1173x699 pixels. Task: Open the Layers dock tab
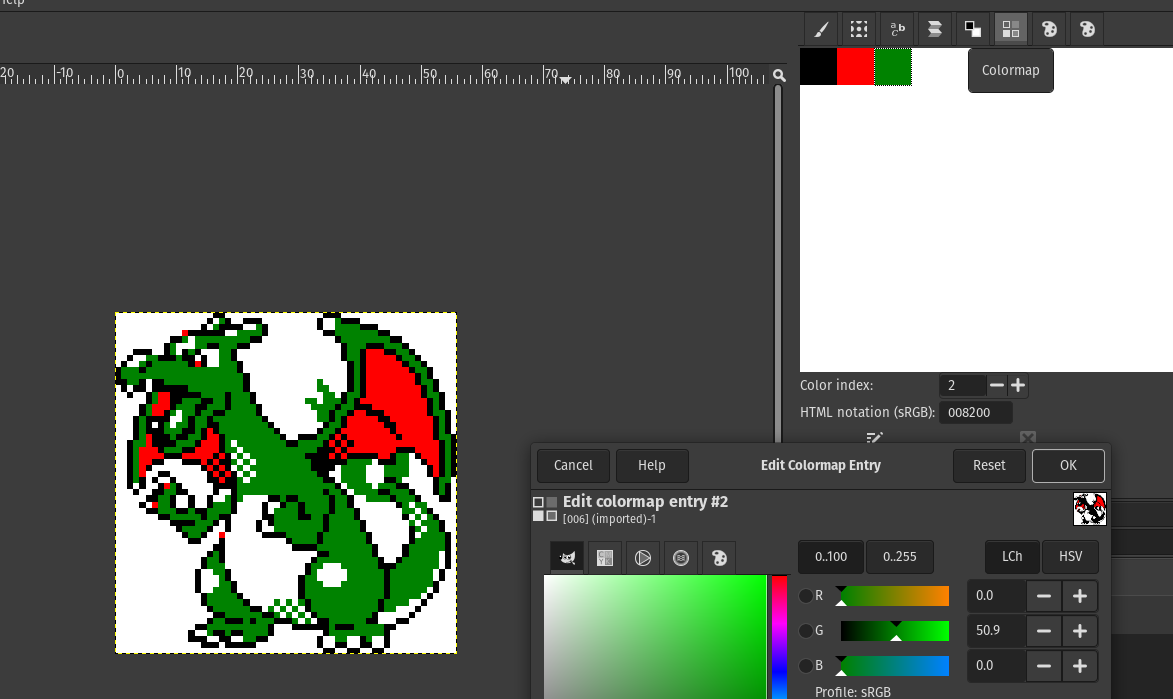(935, 29)
